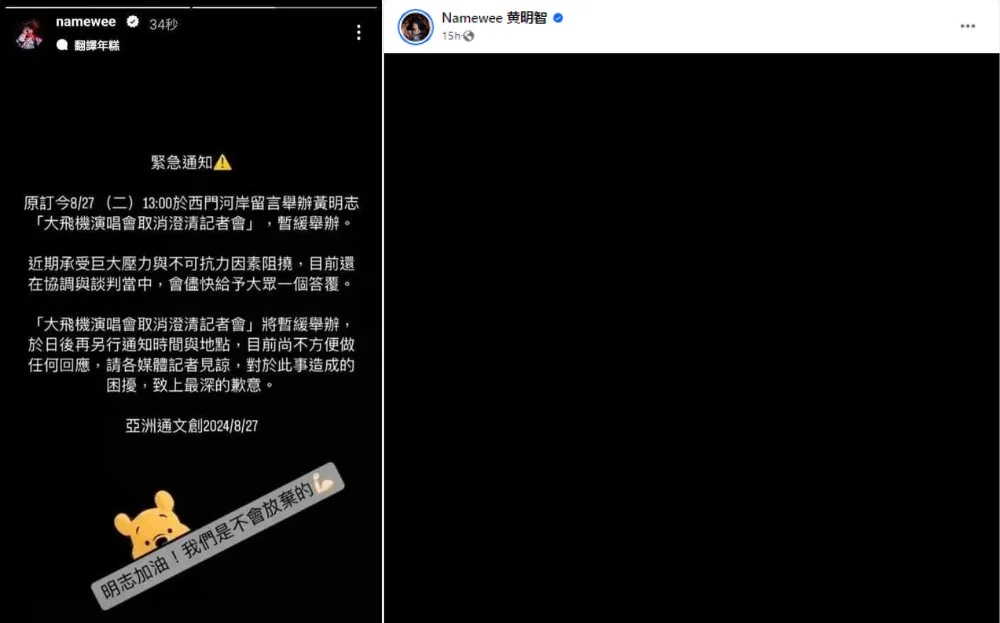Click the flexed bicep emoji on sticker
Screen dimensions: 1000x623
[x=324, y=484]
